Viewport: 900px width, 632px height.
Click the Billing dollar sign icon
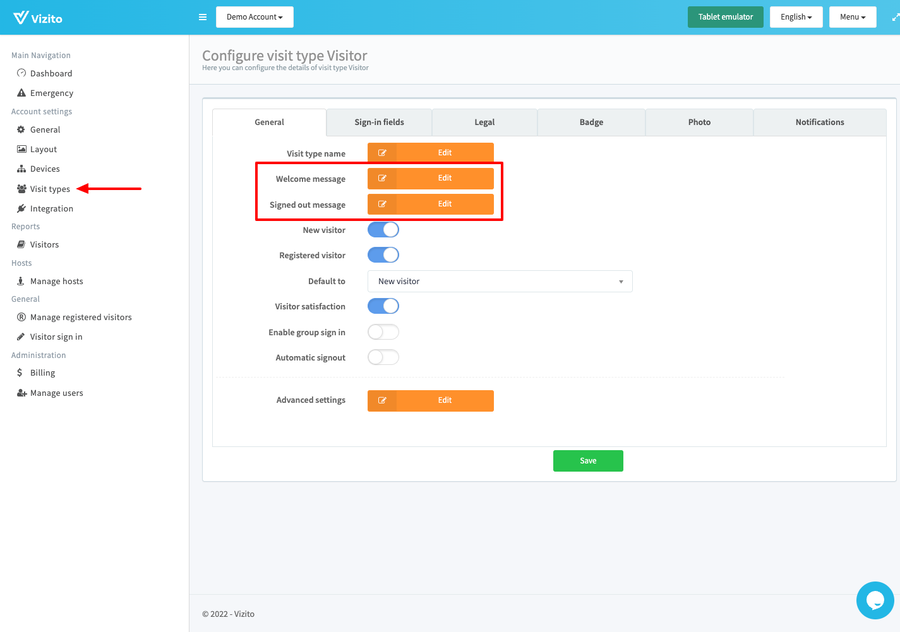click(21, 373)
